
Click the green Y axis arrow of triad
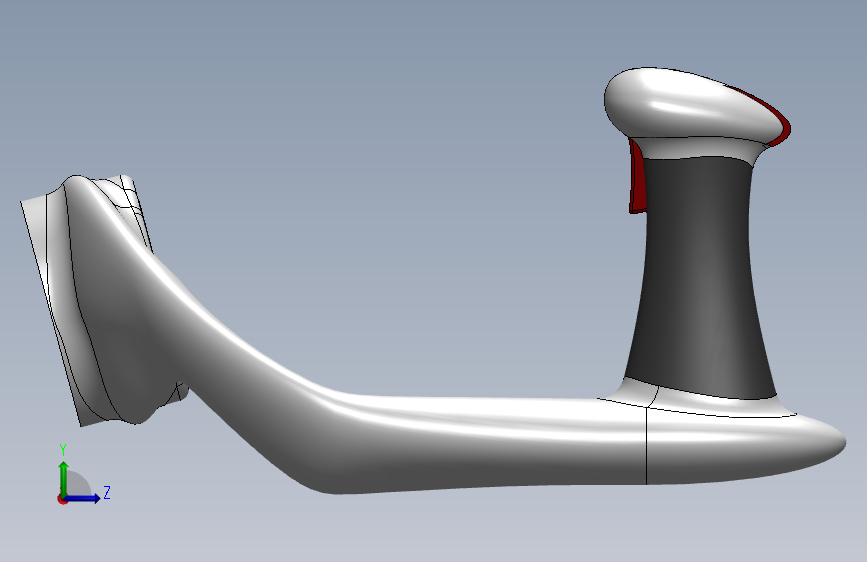coord(64,479)
